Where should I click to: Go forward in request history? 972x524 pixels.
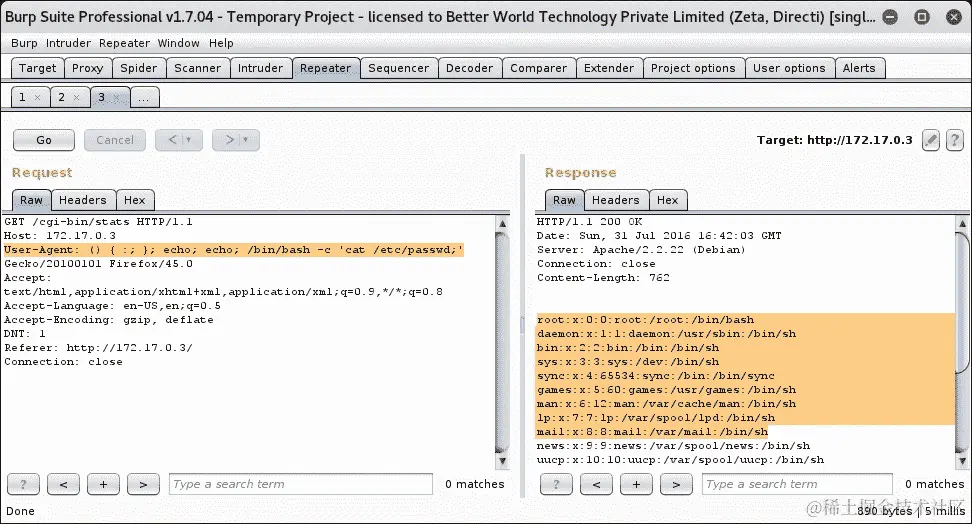pos(229,140)
